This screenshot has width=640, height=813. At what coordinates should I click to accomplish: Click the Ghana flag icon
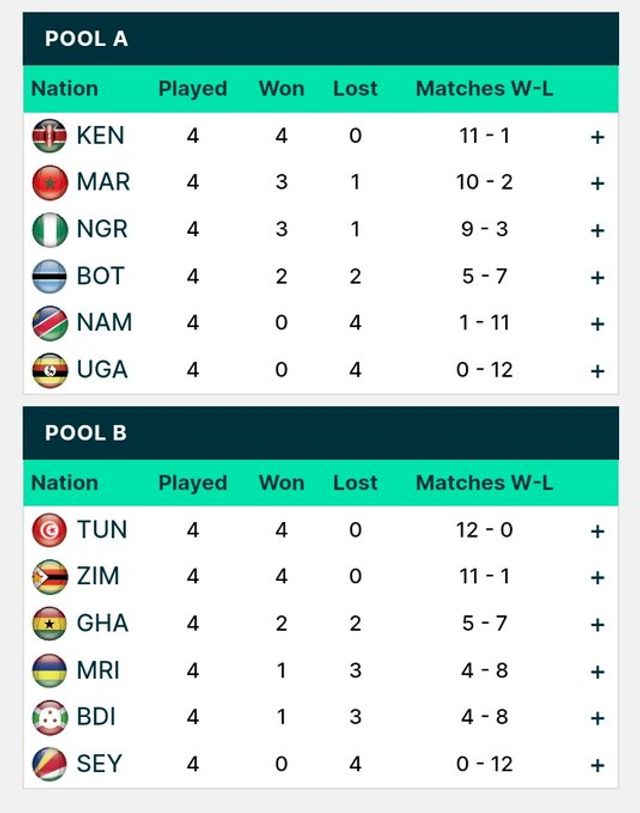click(49, 624)
